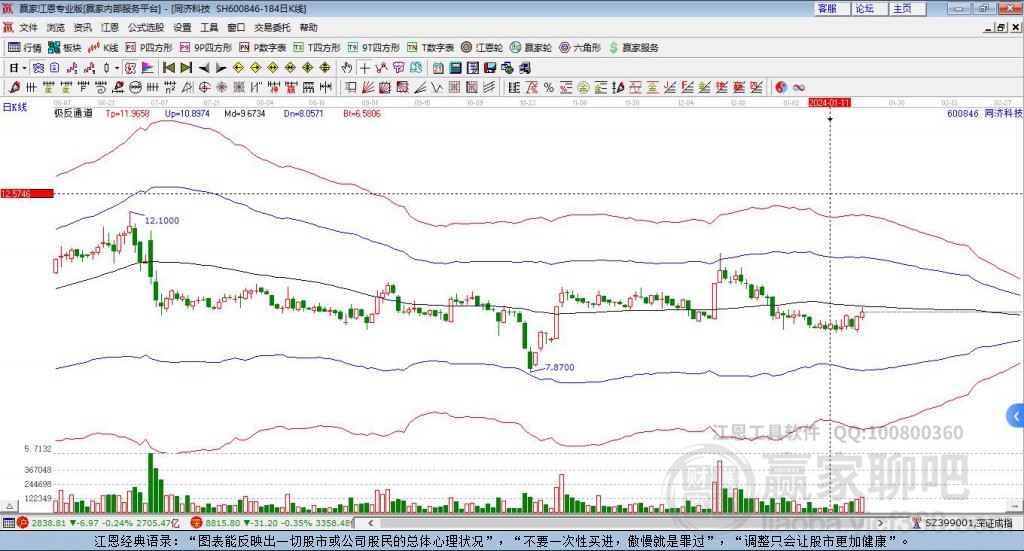The image size is (1024, 551).
Task: Click the Tp=11.9658 indicator value
Action: [127, 114]
